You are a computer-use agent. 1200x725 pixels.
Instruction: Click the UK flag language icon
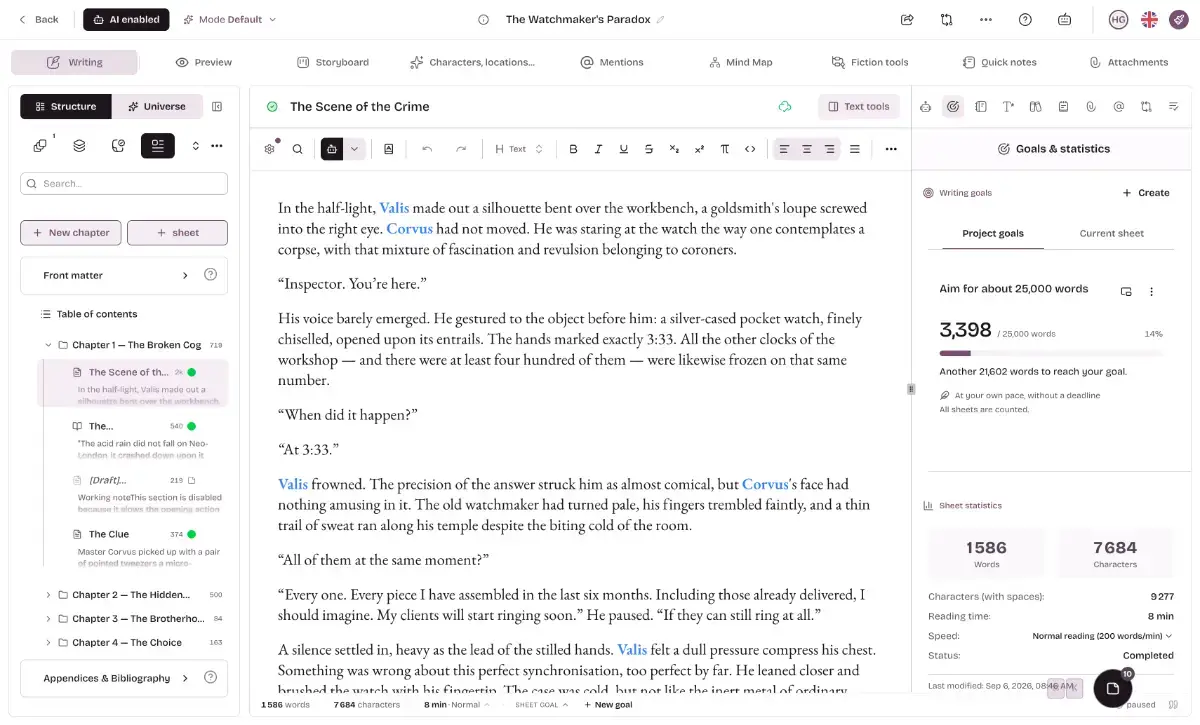coord(1150,19)
